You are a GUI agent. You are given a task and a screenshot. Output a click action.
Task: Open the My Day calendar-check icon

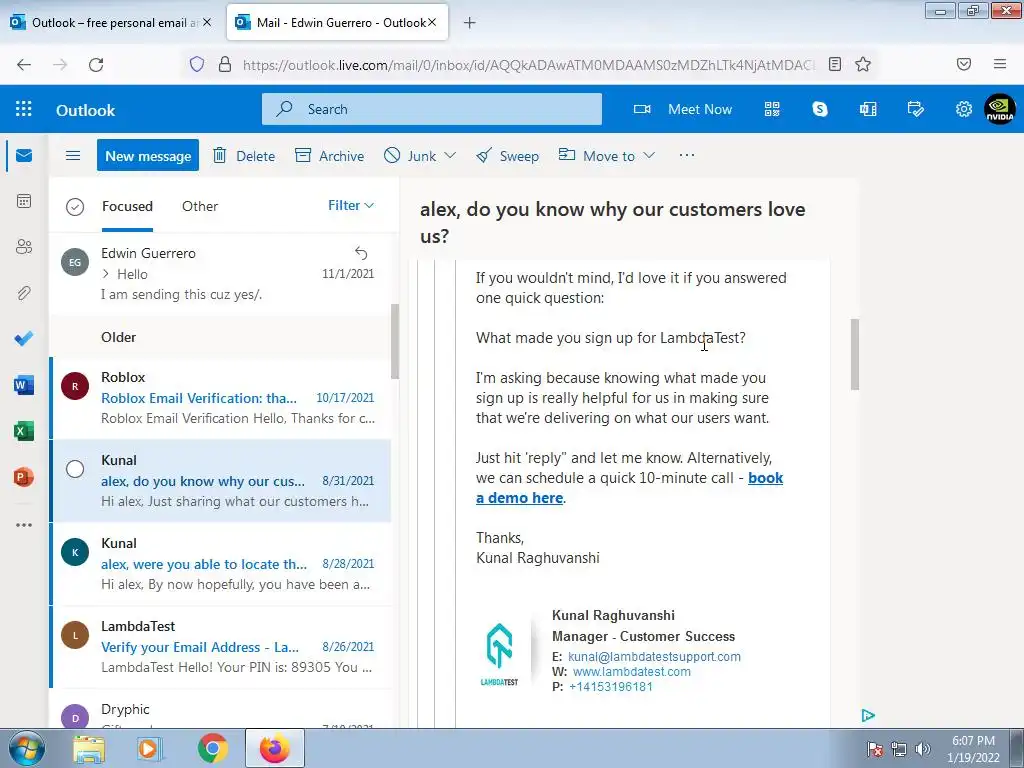pyautogui.click(x=916, y=109)
